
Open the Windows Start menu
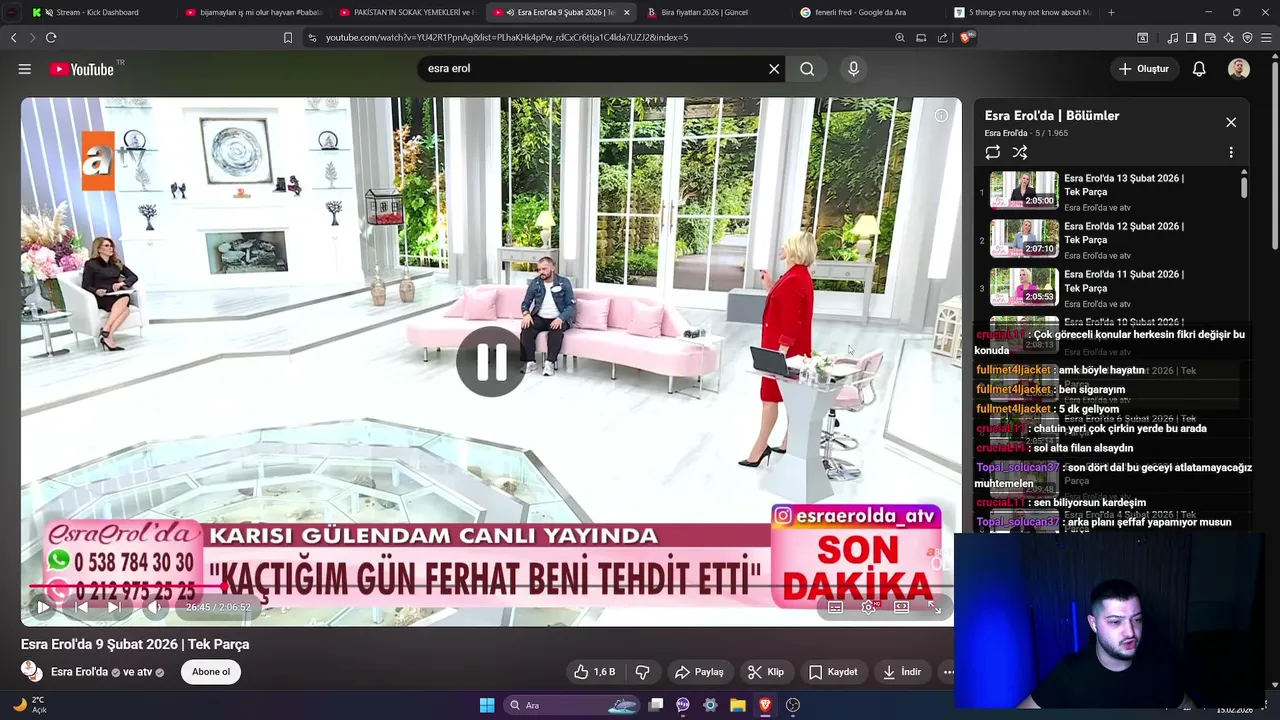(x=487, y=705)
